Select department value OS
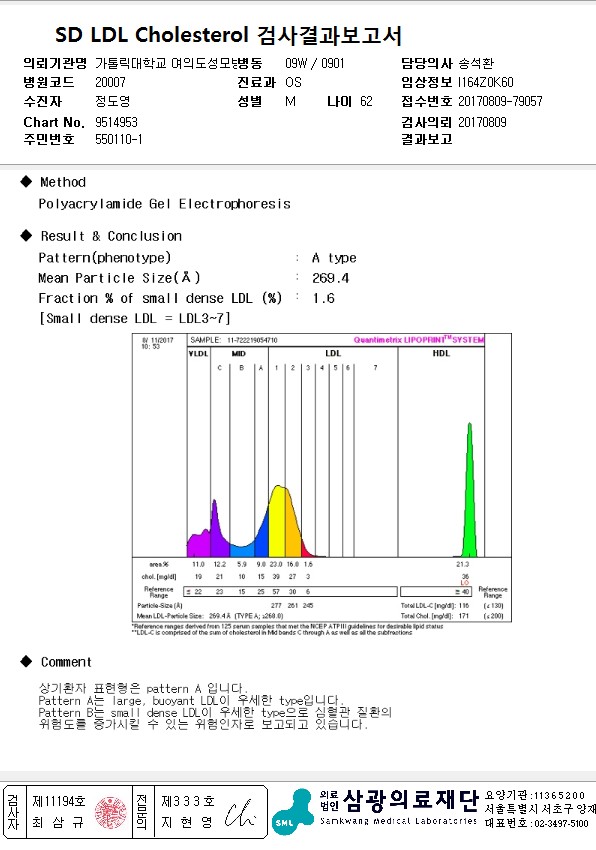 (x=293, y=82)
